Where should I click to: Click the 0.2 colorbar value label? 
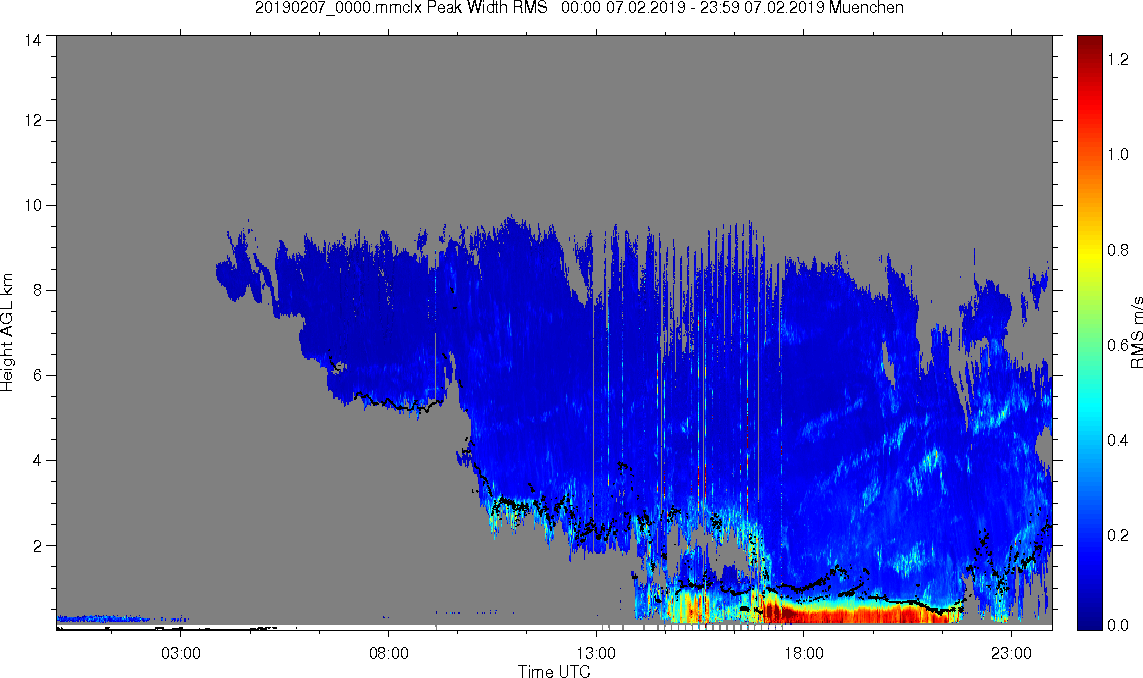(1118, 536)
